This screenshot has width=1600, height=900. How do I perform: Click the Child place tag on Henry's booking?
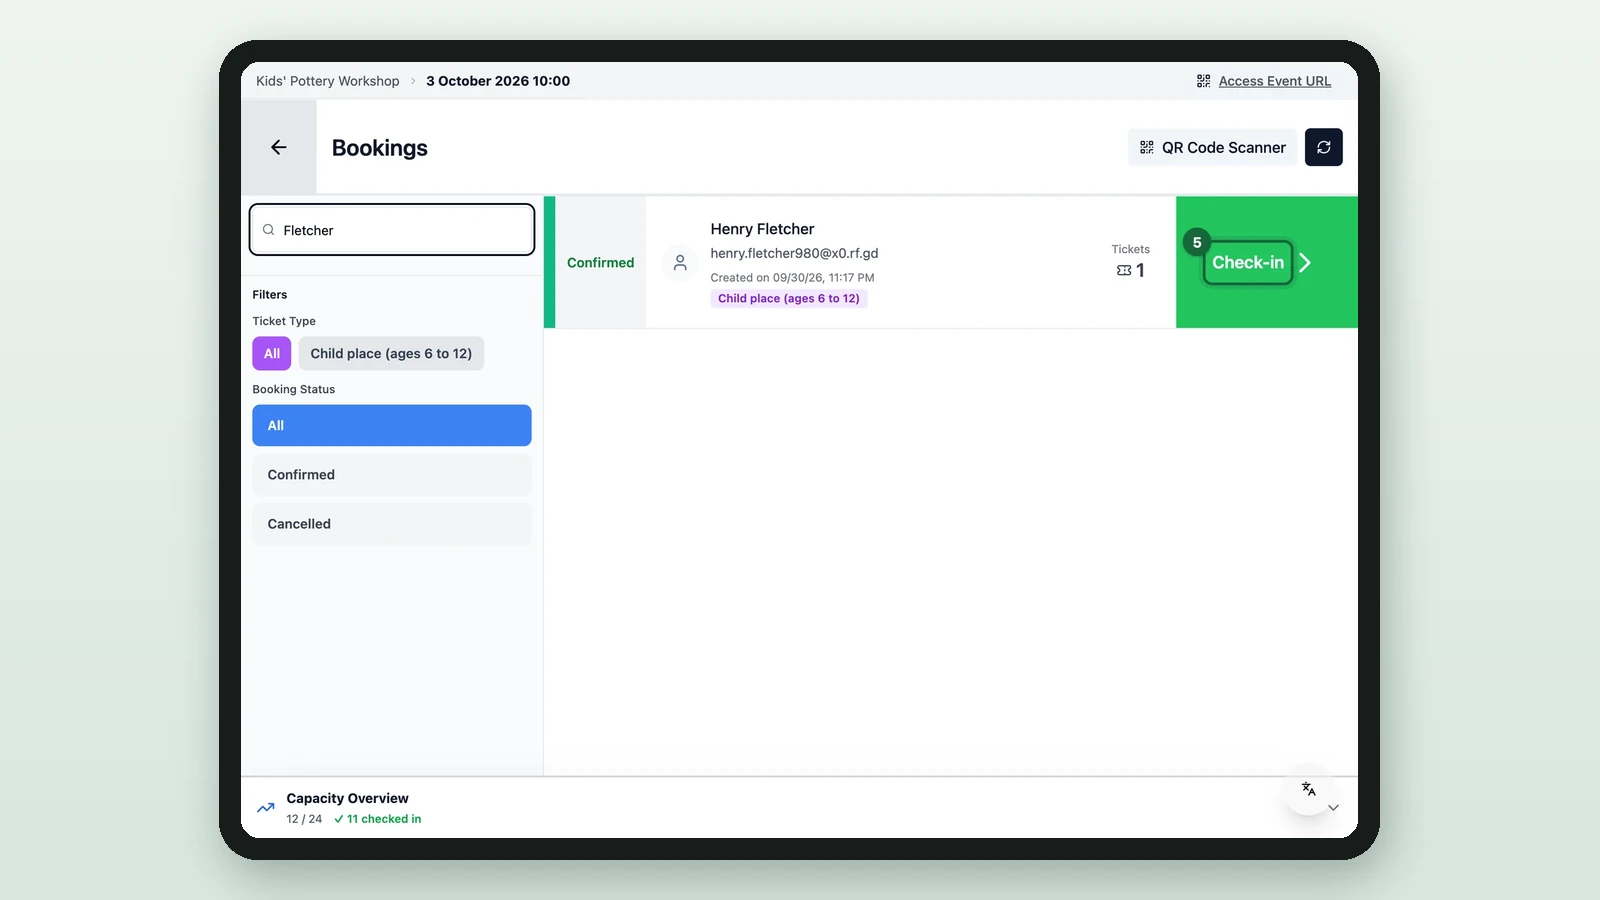point(788,298)
